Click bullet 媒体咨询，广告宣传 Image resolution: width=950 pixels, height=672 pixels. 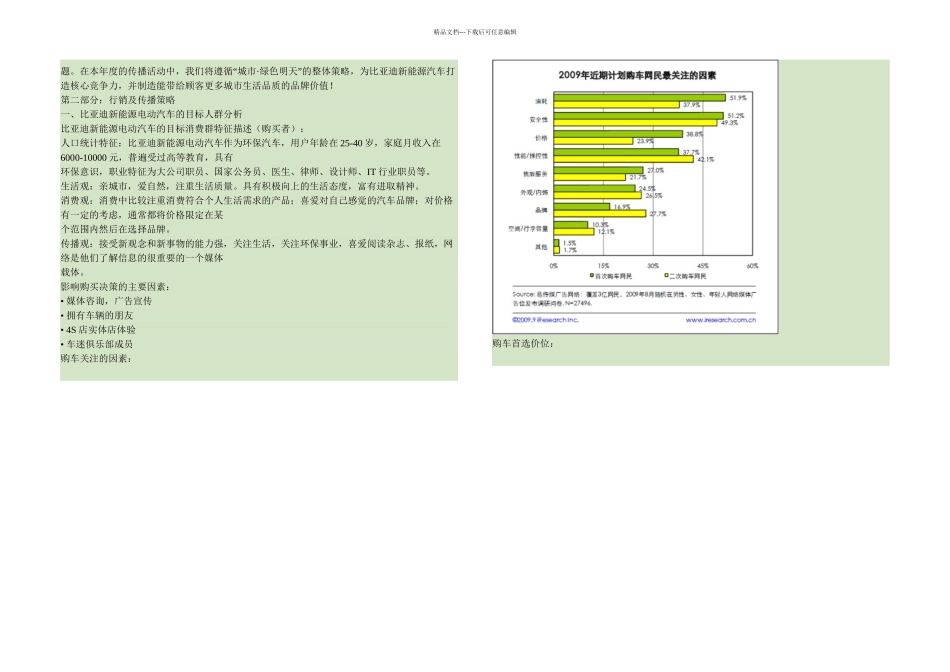107,301
